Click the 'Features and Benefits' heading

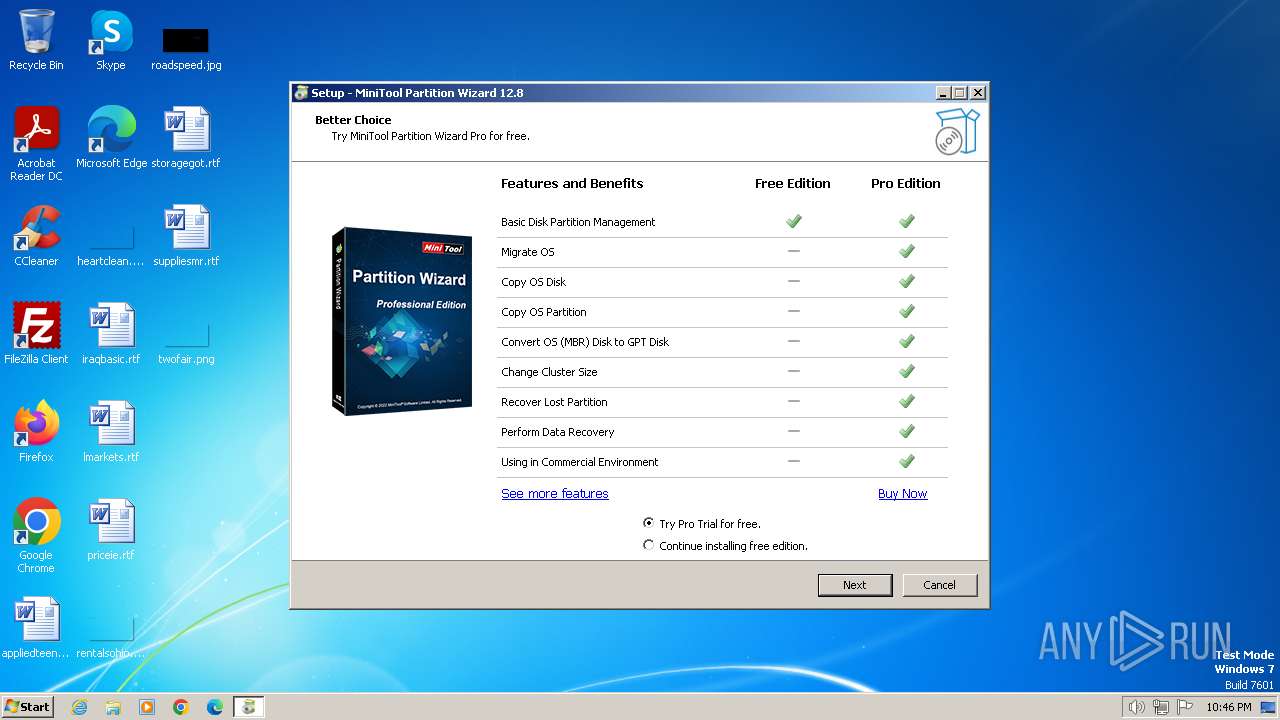click(572, 184)
